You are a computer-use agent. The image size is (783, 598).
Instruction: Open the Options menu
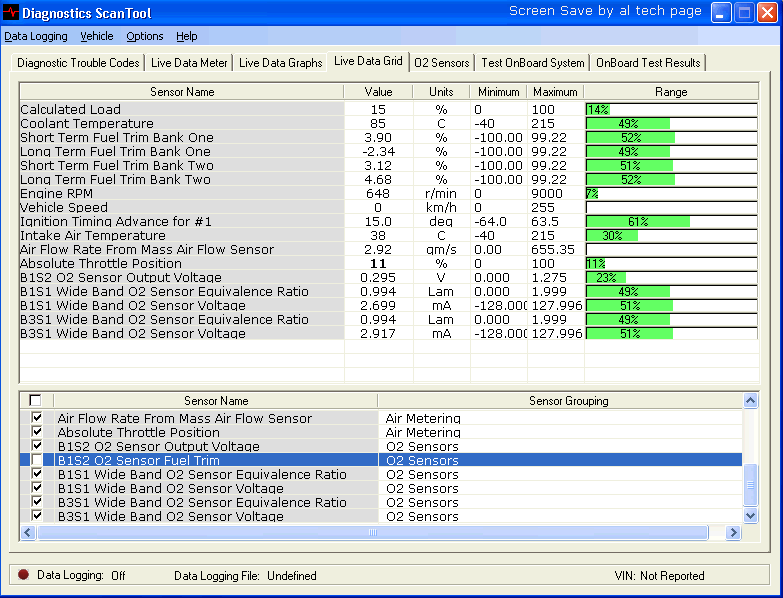point(145,36)
